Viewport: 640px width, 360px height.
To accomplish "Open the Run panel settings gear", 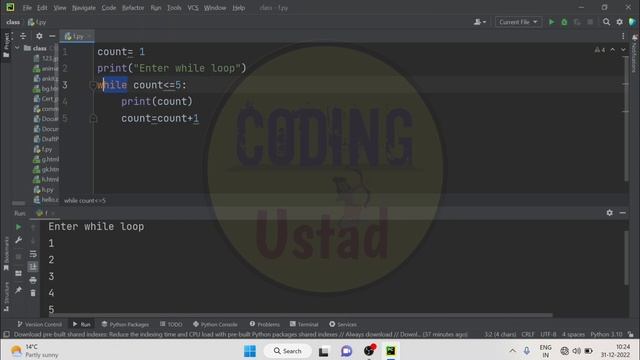I will point(609,213).
